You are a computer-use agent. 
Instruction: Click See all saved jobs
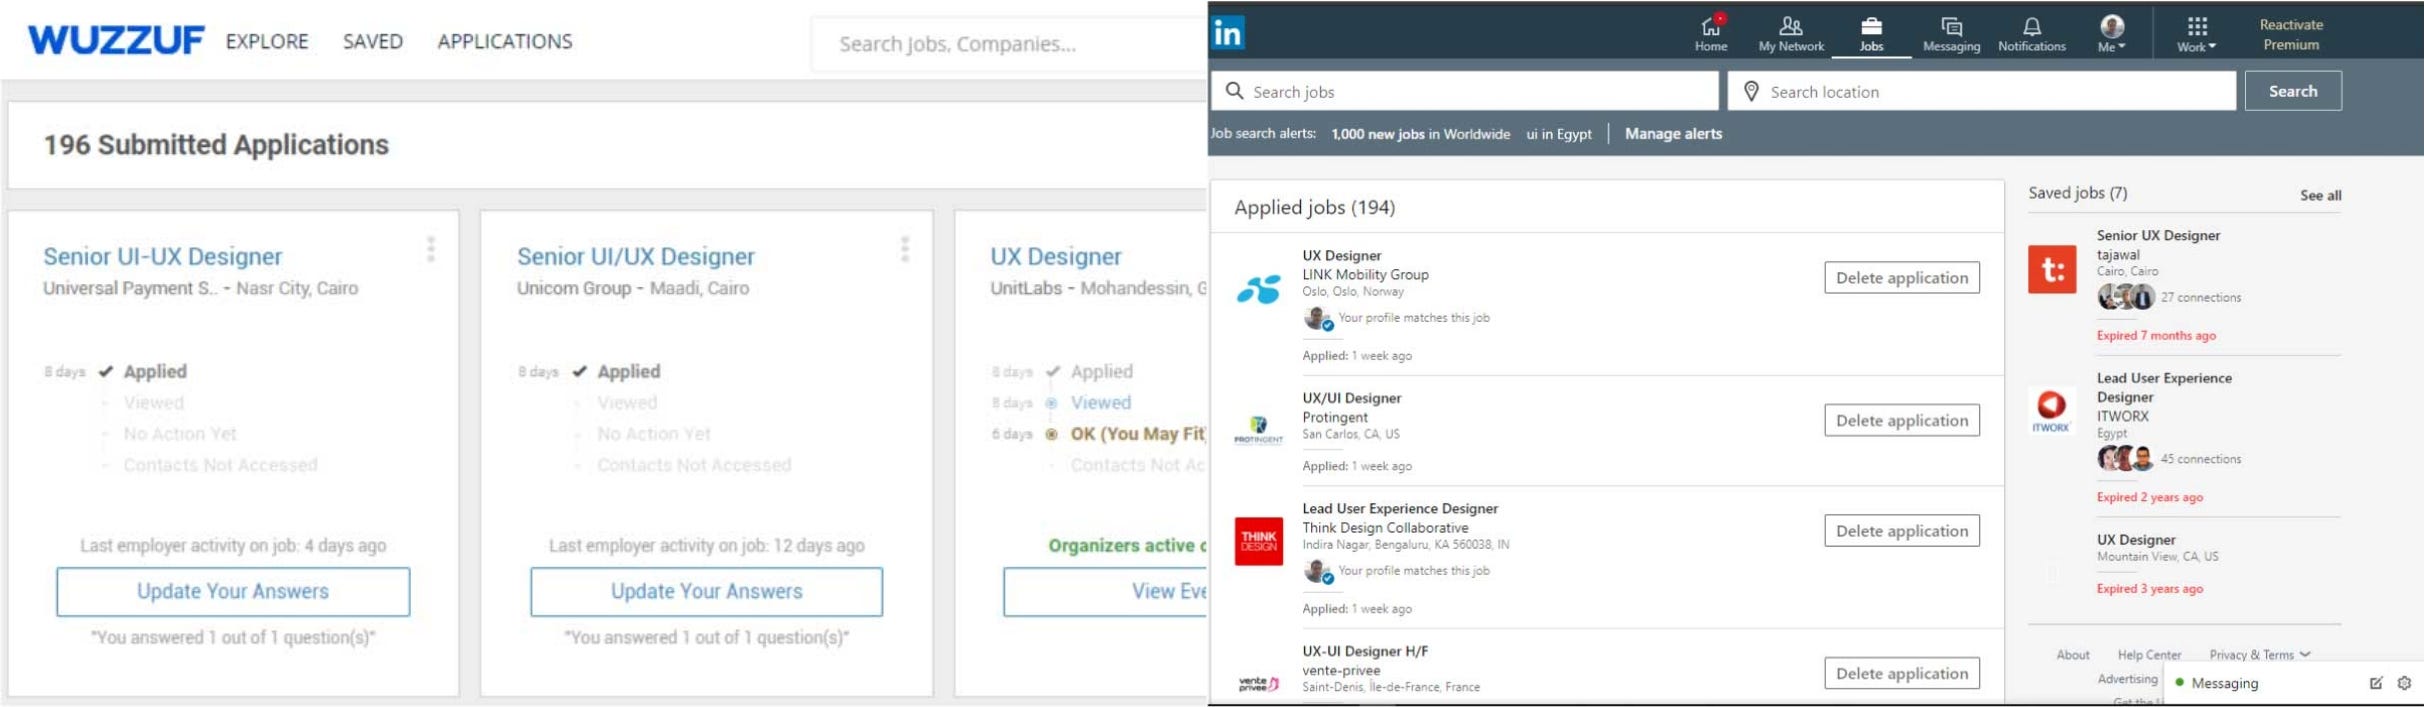pos(2320,195)
